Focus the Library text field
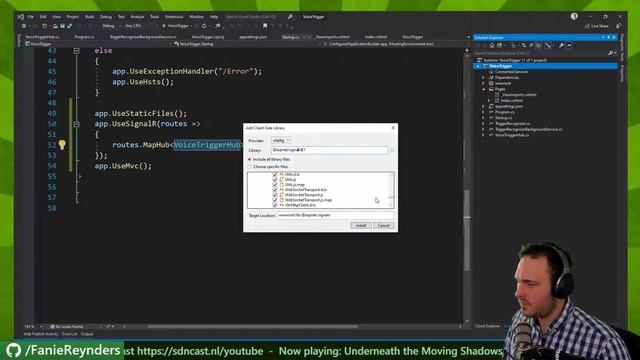 coord(329,150)
